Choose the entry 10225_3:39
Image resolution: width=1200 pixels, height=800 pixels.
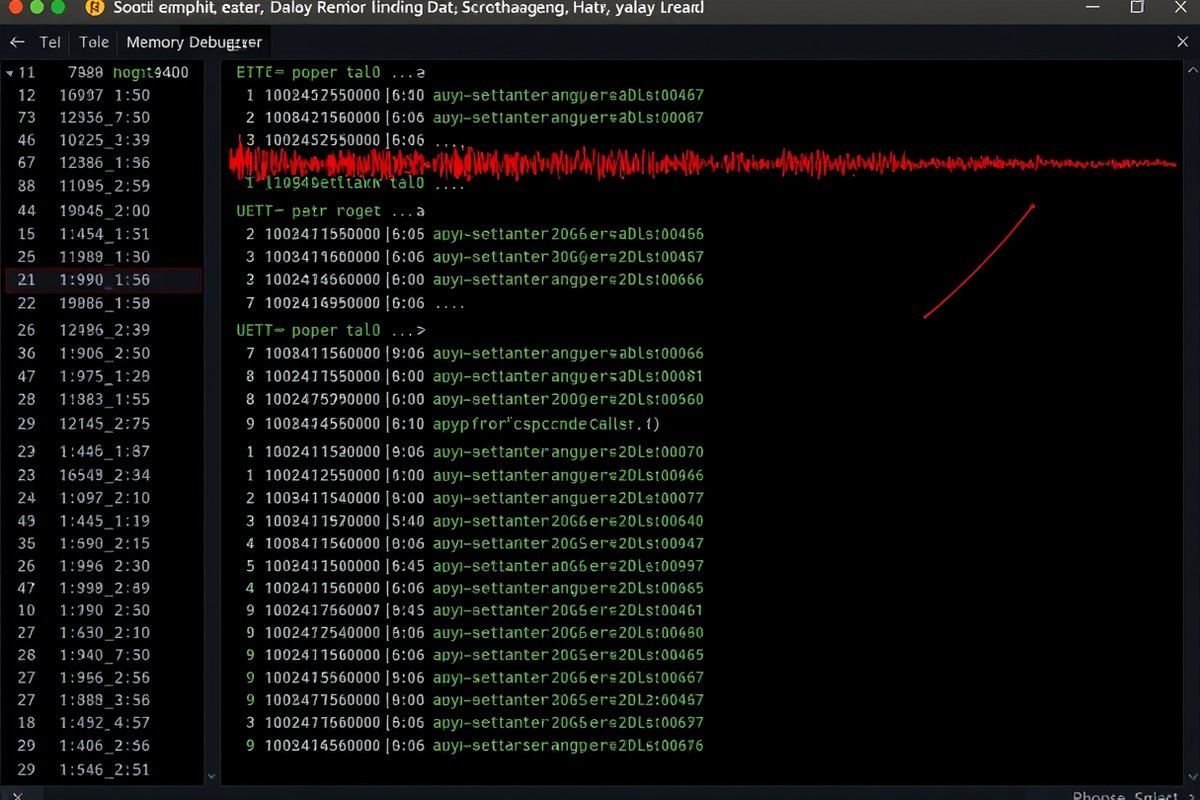pos(104,140)
